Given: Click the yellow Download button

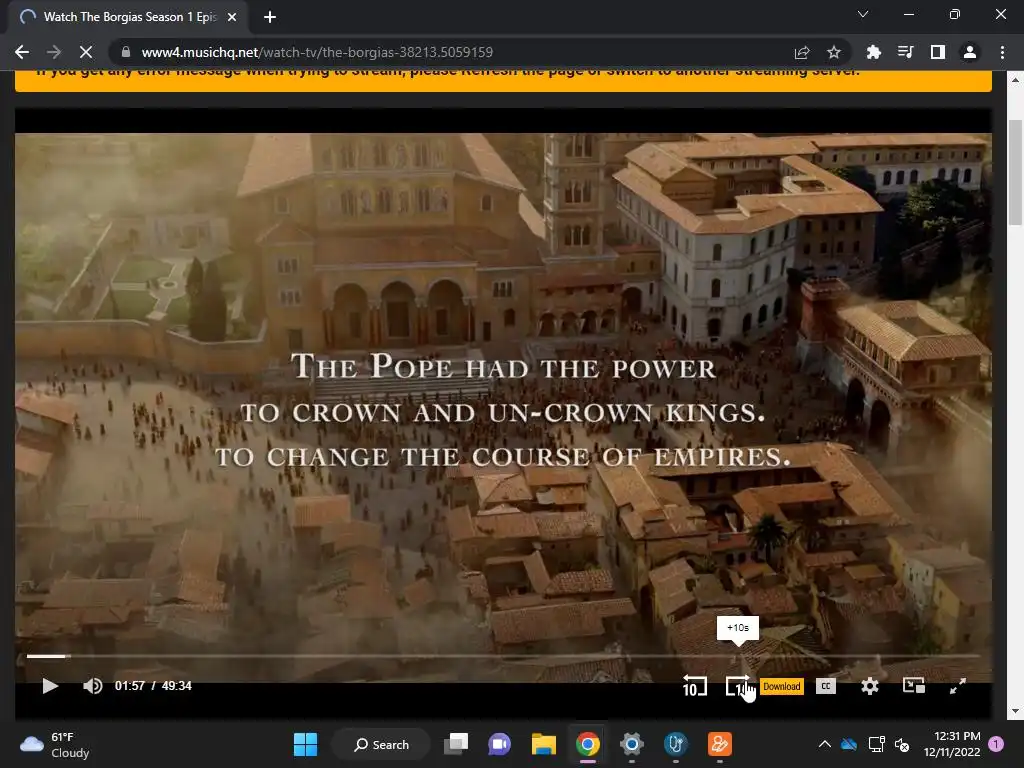Looking at the screenshot, I should [782, 686].
